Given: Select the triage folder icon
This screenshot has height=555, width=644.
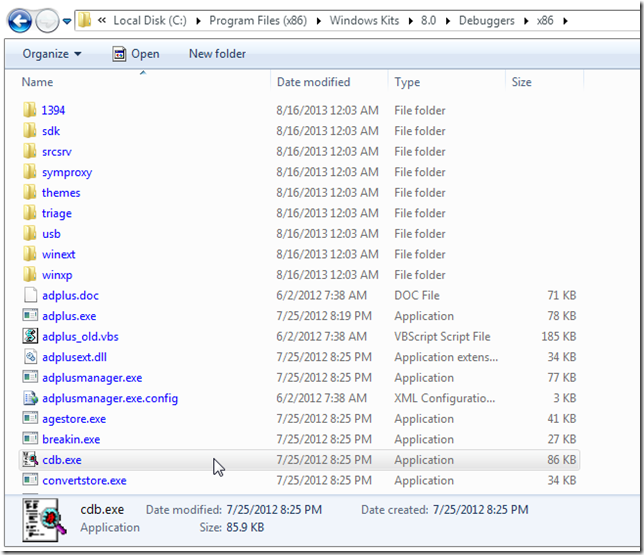Looking at the screenshot, I should 30,212.
